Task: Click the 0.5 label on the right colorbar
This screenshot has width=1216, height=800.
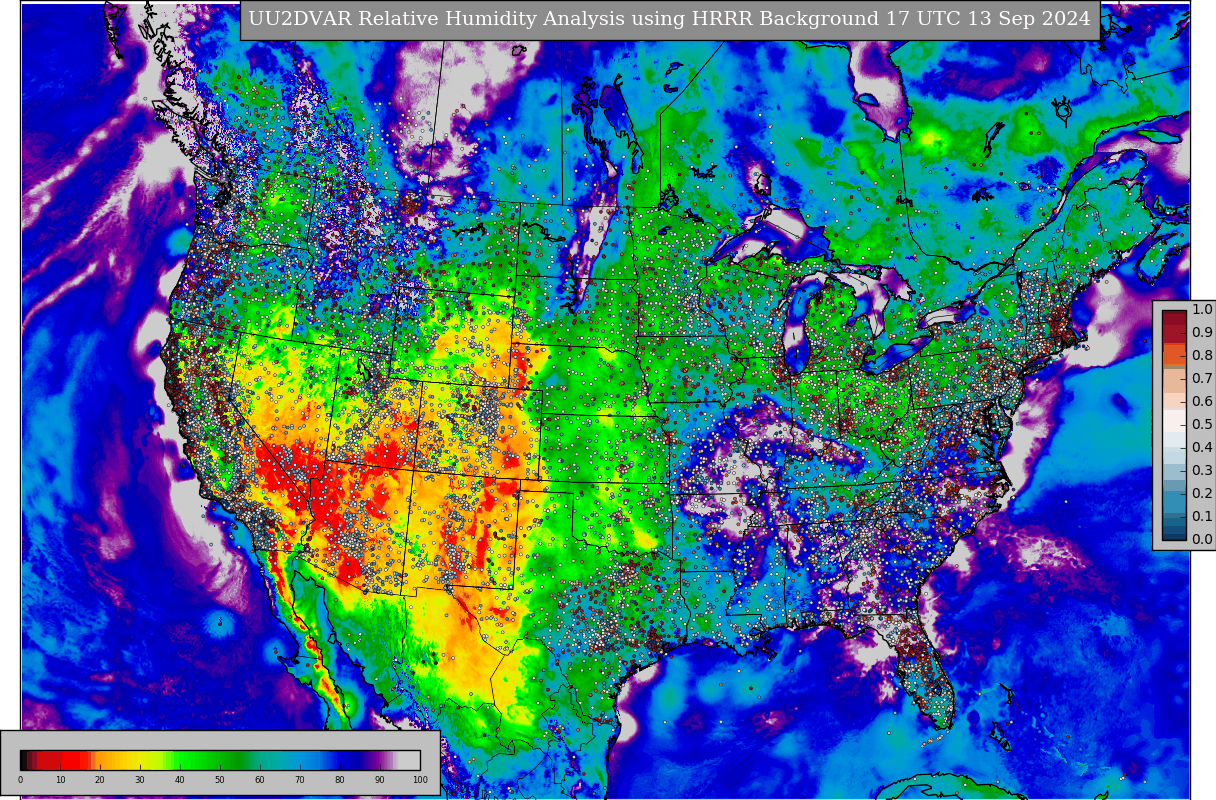Action: point(1202,424)
